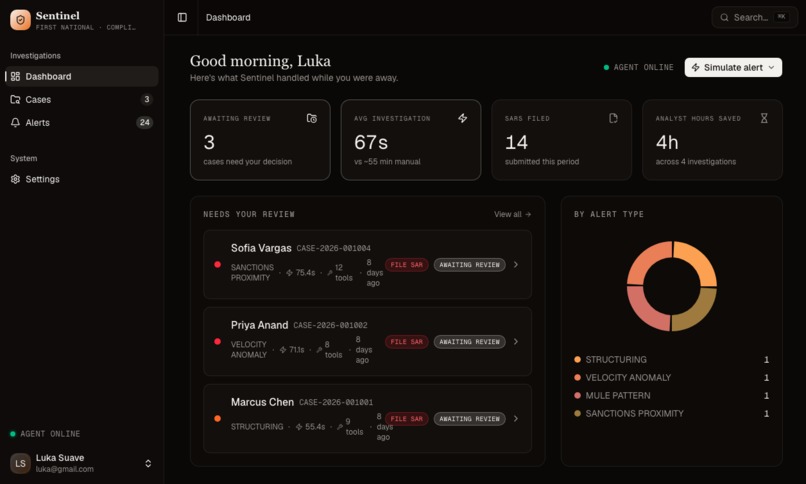Open Settings in the sidebar

[81, 179]
